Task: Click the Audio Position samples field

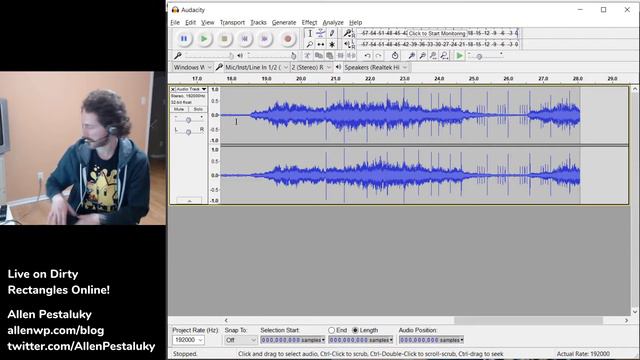Action: pyautogui.click(x=431, y=340)
